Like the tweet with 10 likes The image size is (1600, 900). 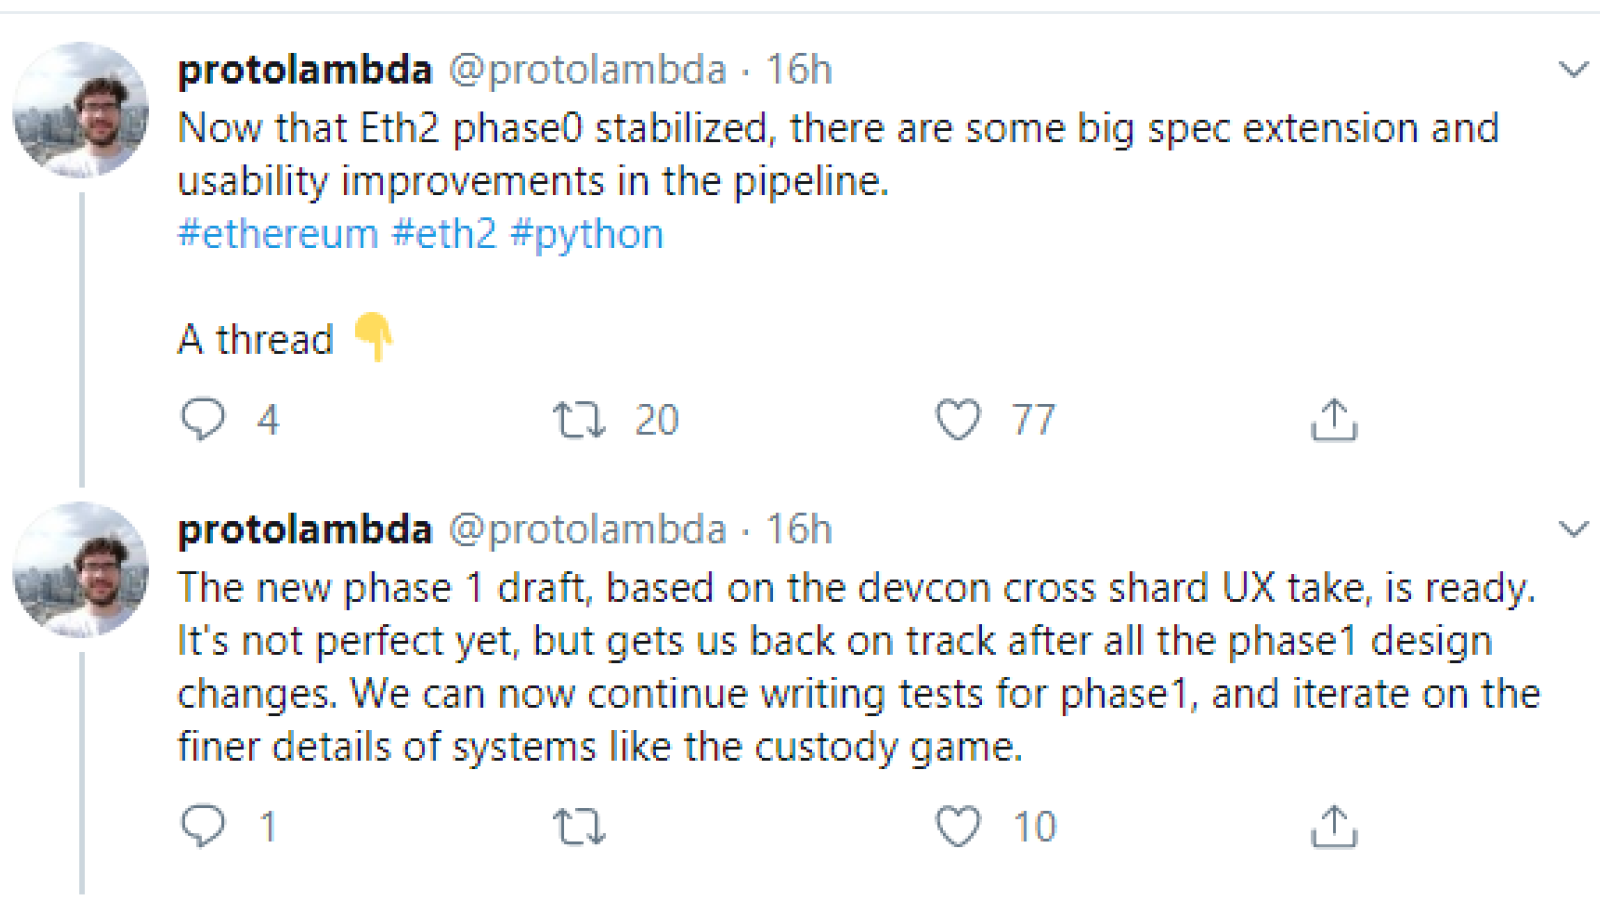pos(958,827)
